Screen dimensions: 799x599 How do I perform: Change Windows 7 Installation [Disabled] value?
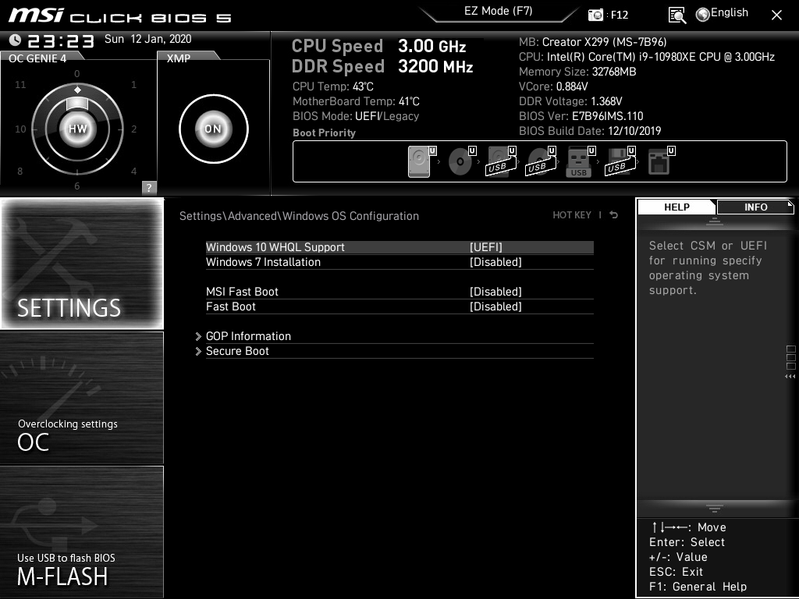pos(495,262)
